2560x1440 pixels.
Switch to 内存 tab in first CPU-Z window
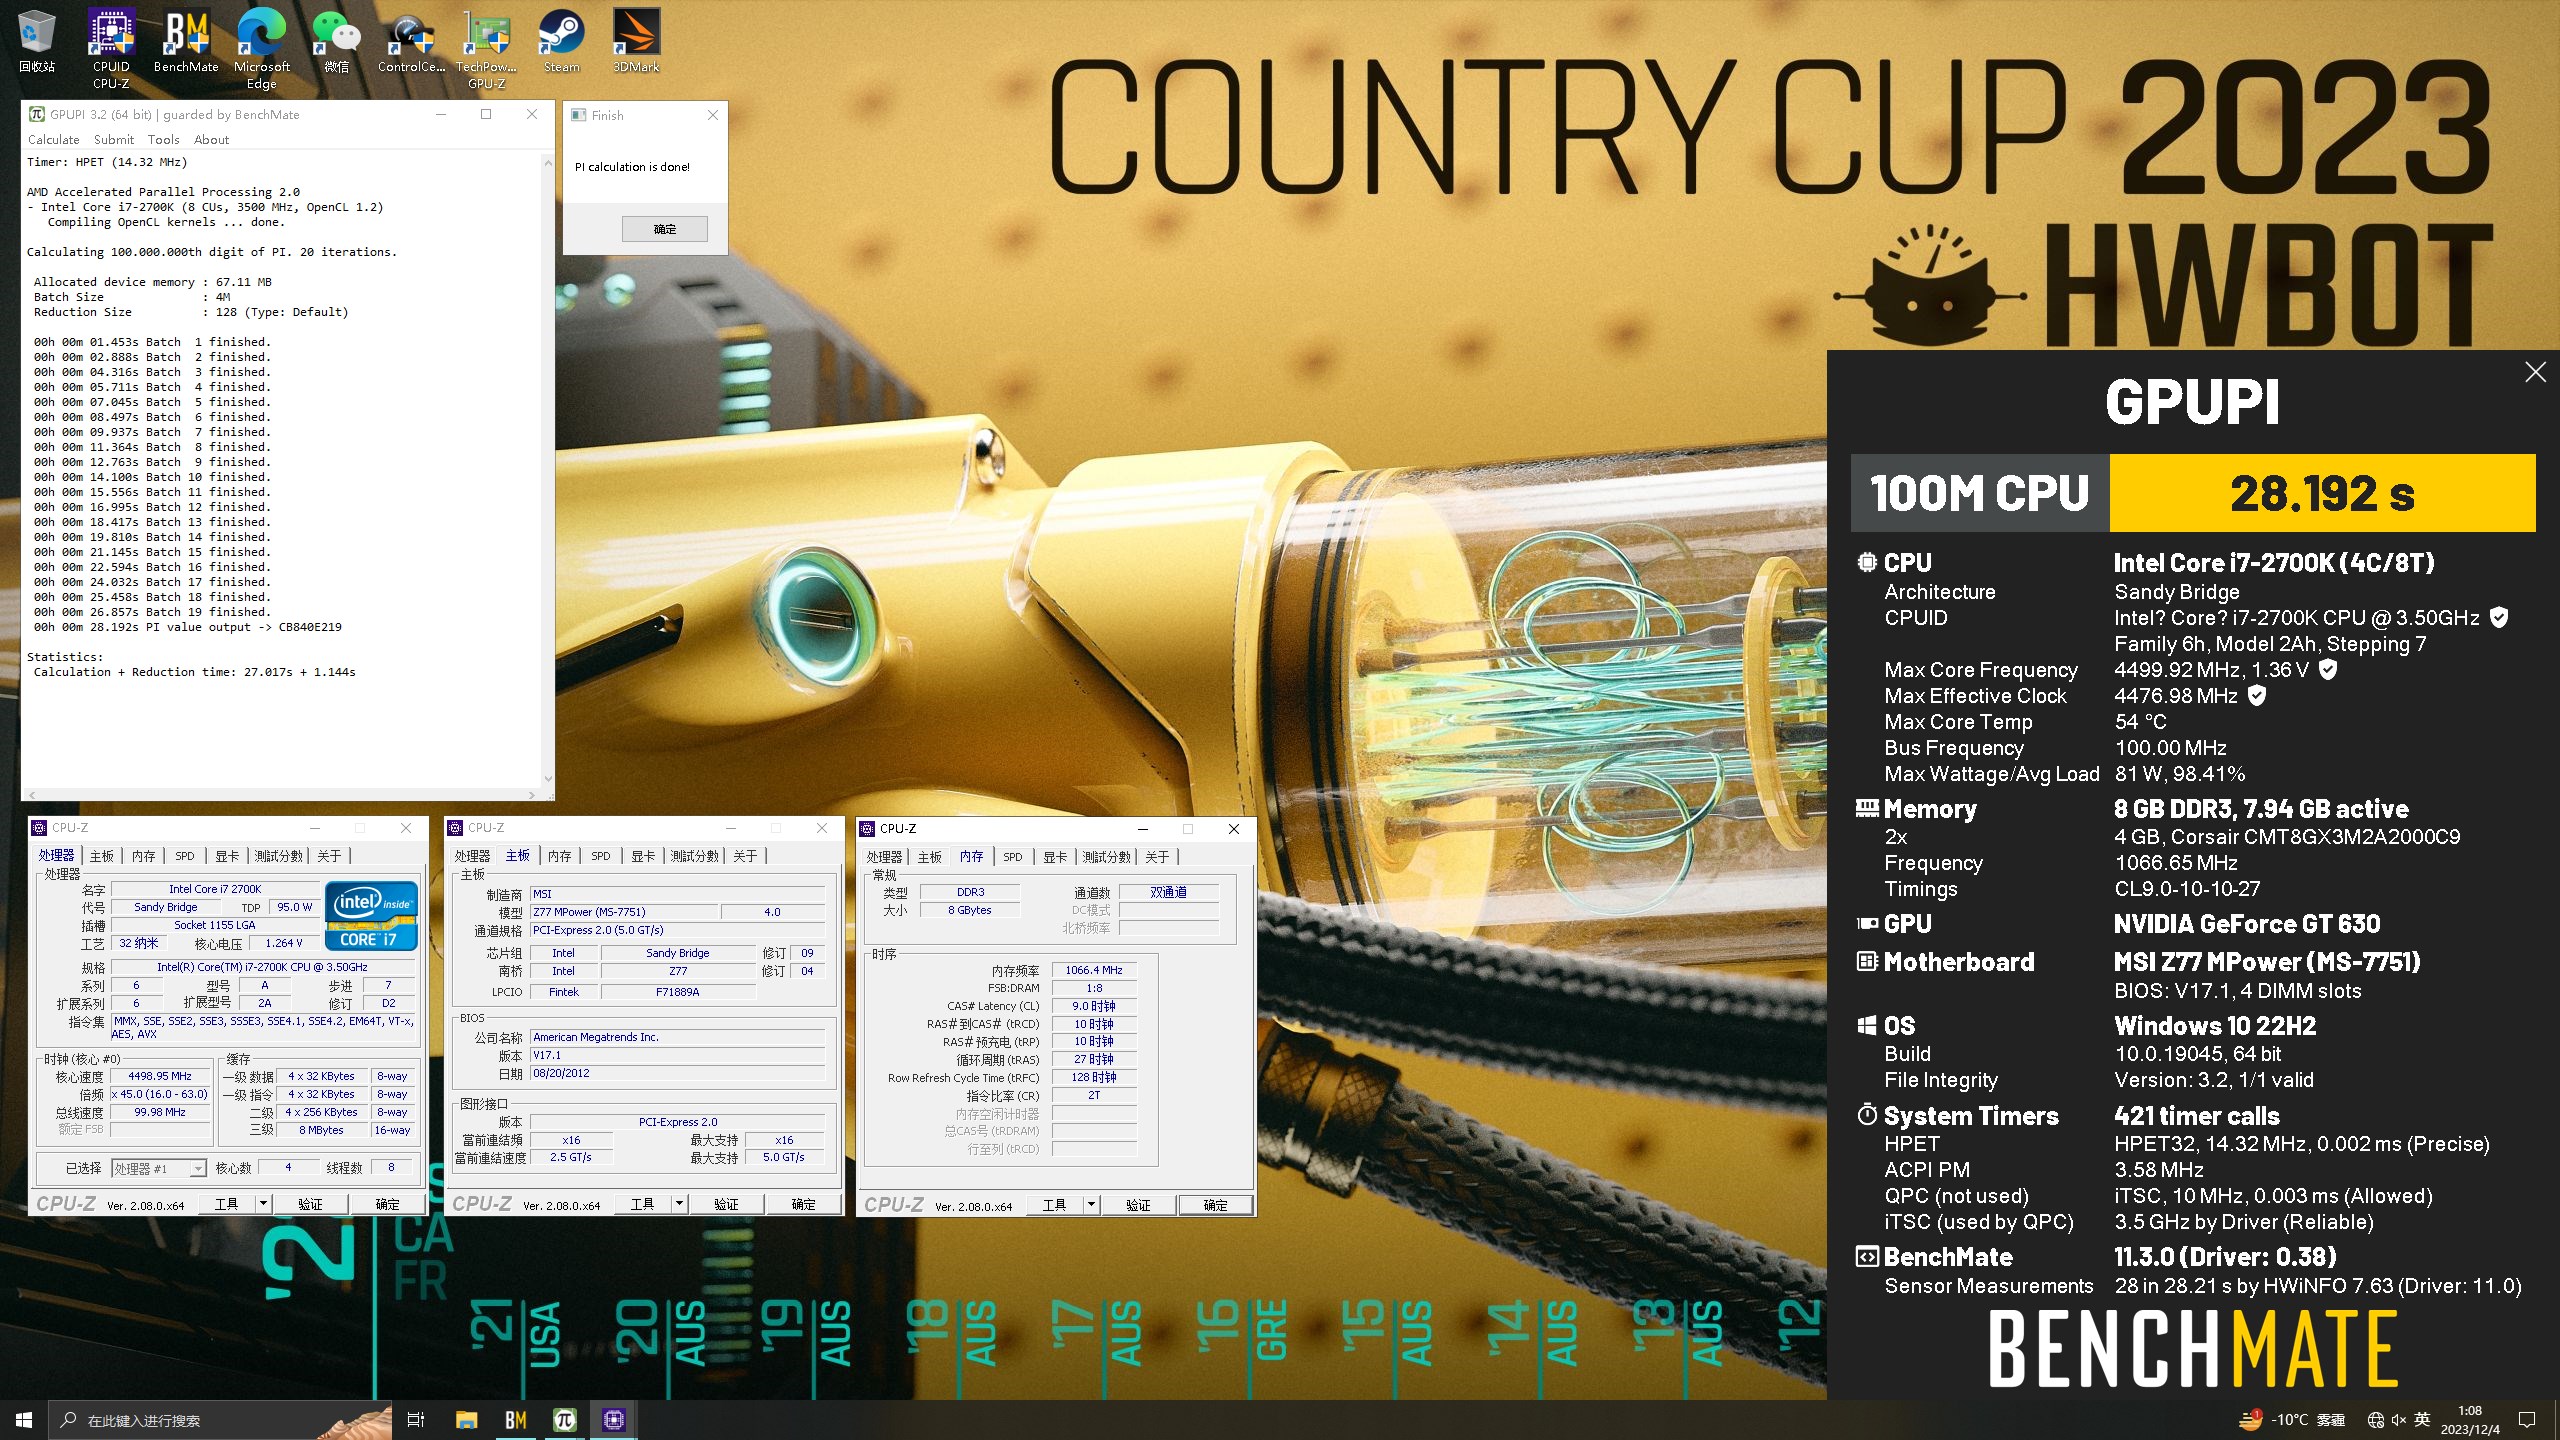click(143, 856)
